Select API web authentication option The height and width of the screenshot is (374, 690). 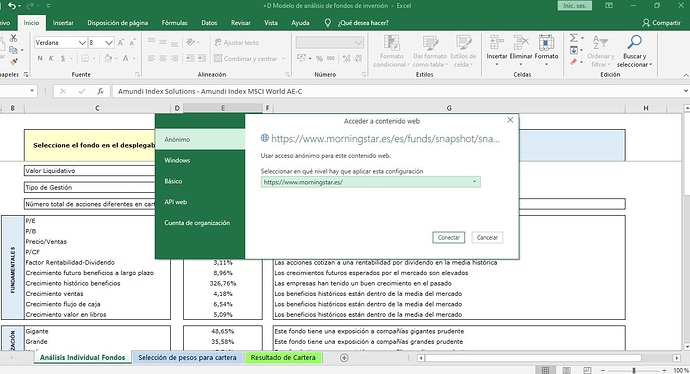(200, 202)
